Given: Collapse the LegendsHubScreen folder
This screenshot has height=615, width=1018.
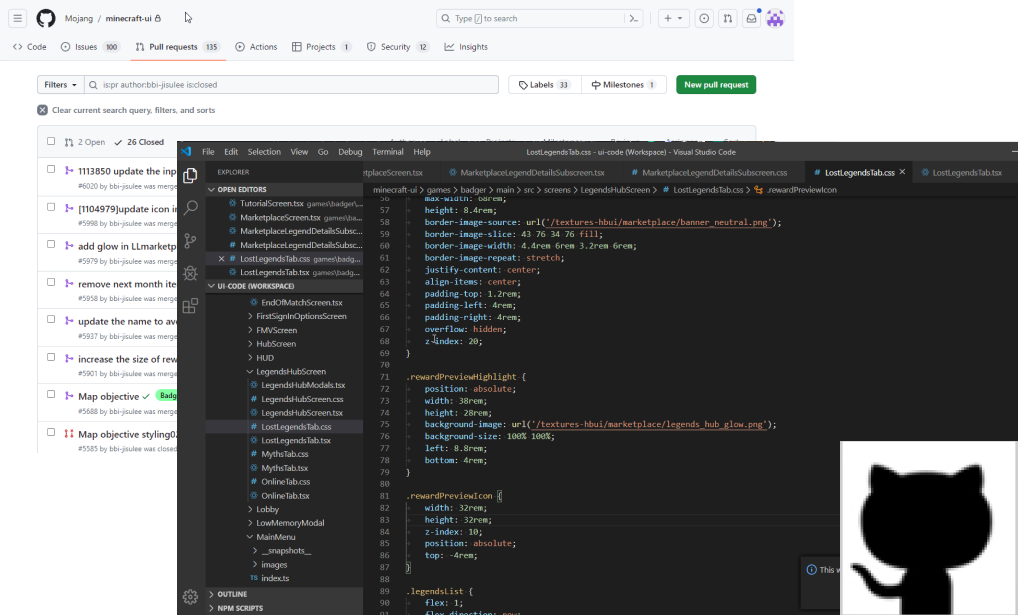Looking at the screenshot, I should (291, 371).
